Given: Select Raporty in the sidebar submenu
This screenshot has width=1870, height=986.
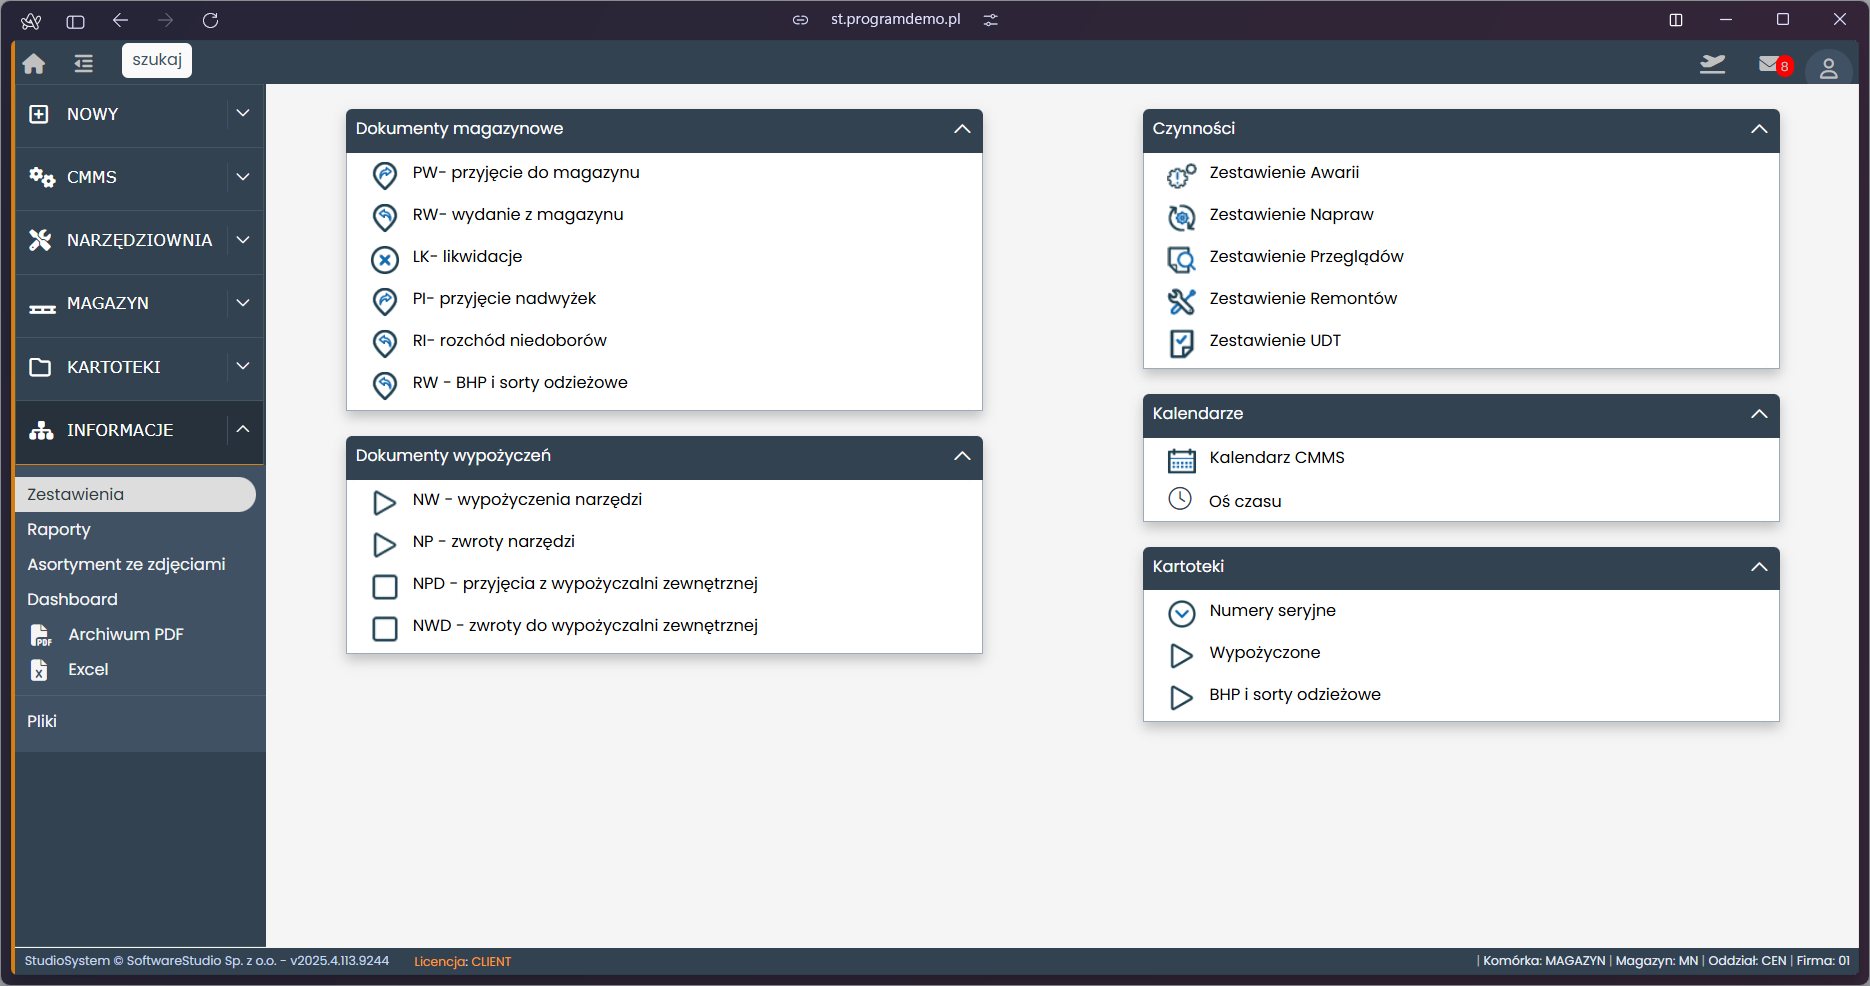Looking at the screenshot, I should click(x=59, y=529).
